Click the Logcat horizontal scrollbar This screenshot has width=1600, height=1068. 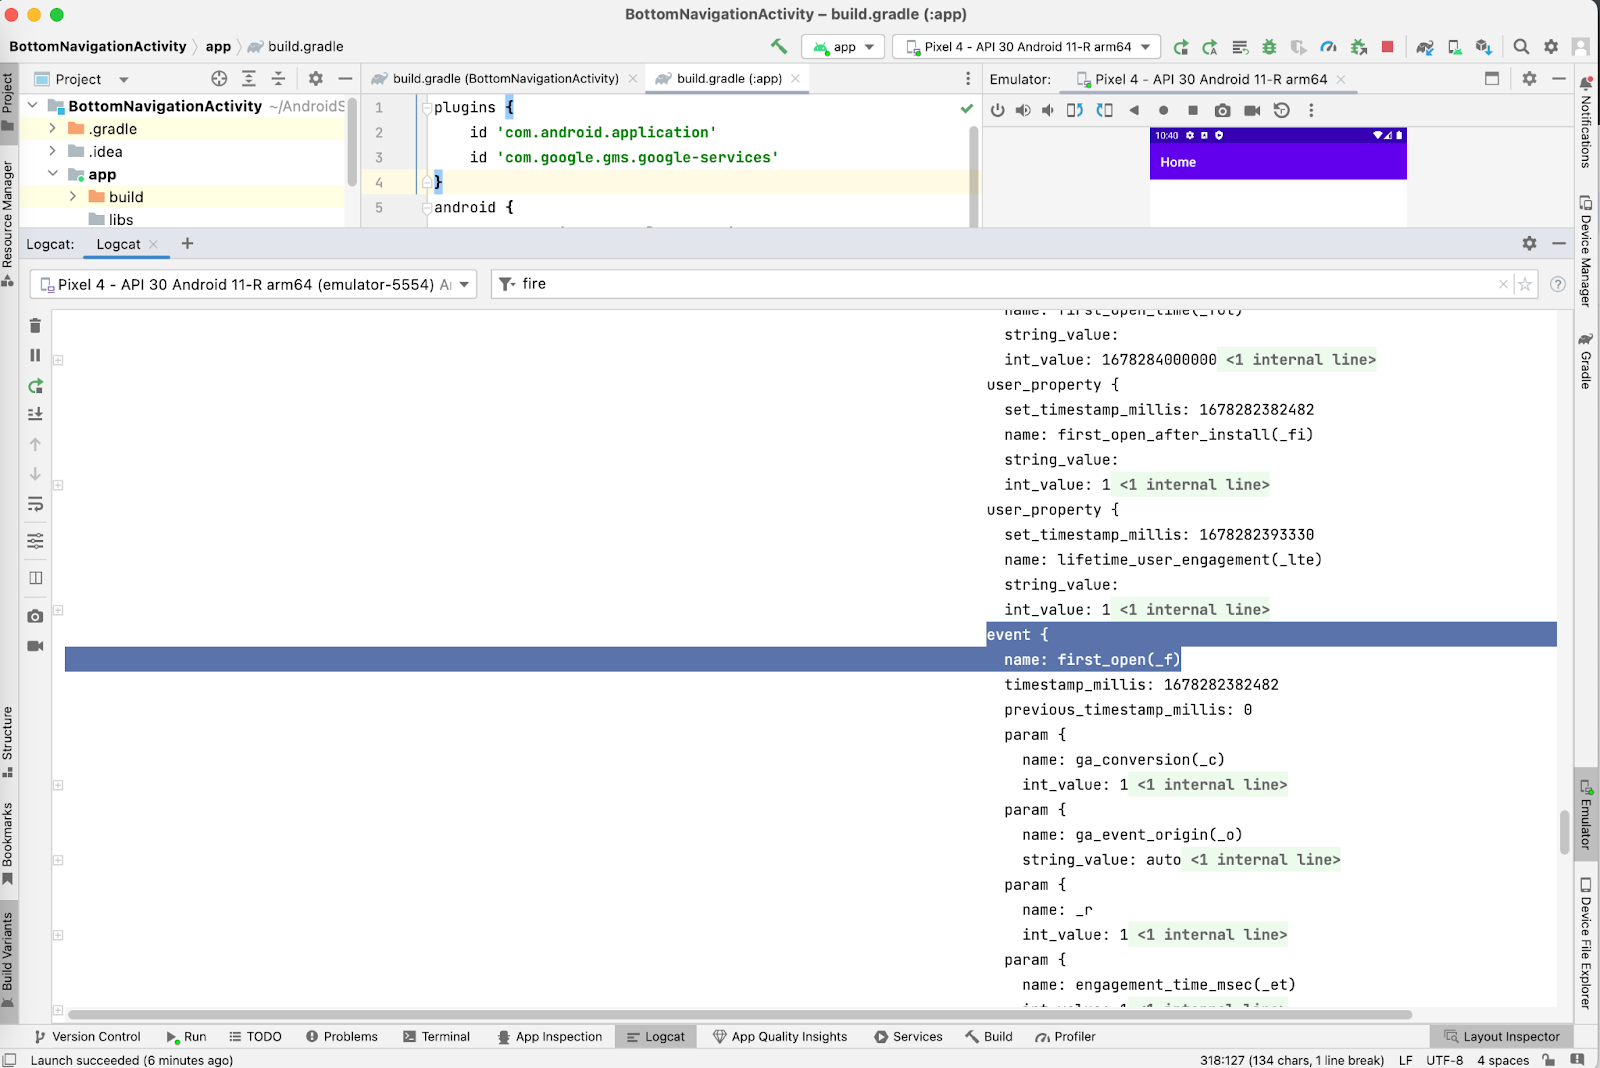(739, 1014)
